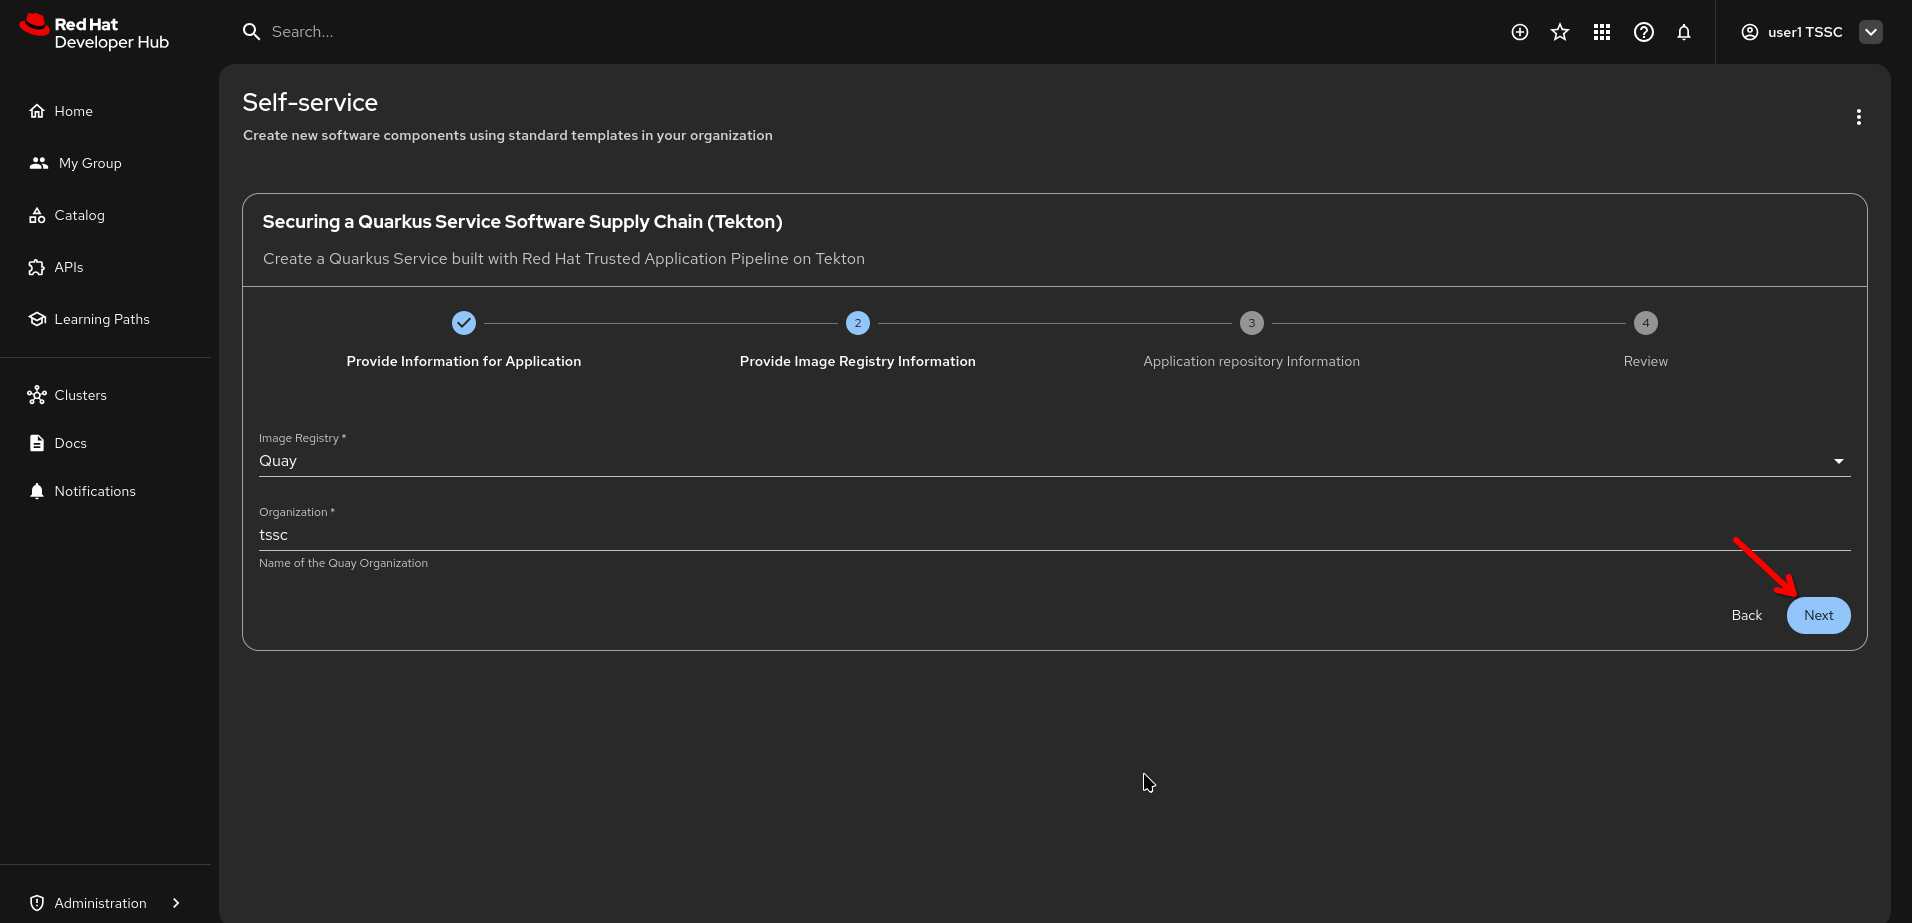This screenshot has width=1912, height=923.
Task: Open Clusters from the sidebar
Action: 80,395
